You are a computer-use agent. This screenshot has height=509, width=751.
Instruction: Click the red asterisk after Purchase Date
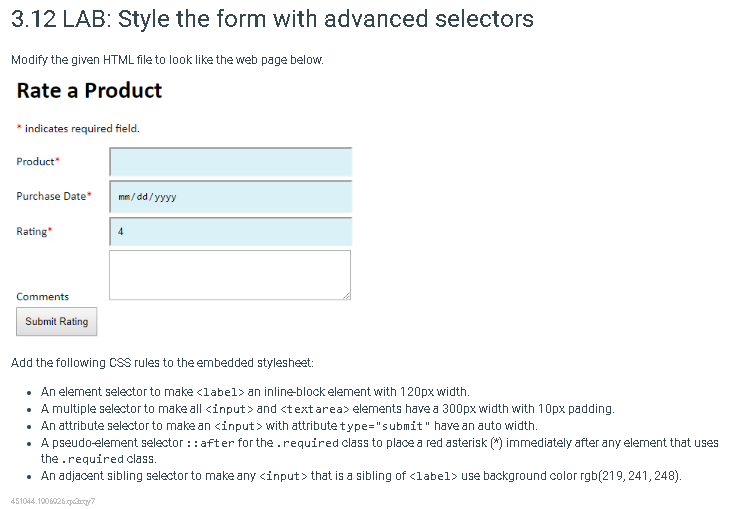(x=89, y=194)
